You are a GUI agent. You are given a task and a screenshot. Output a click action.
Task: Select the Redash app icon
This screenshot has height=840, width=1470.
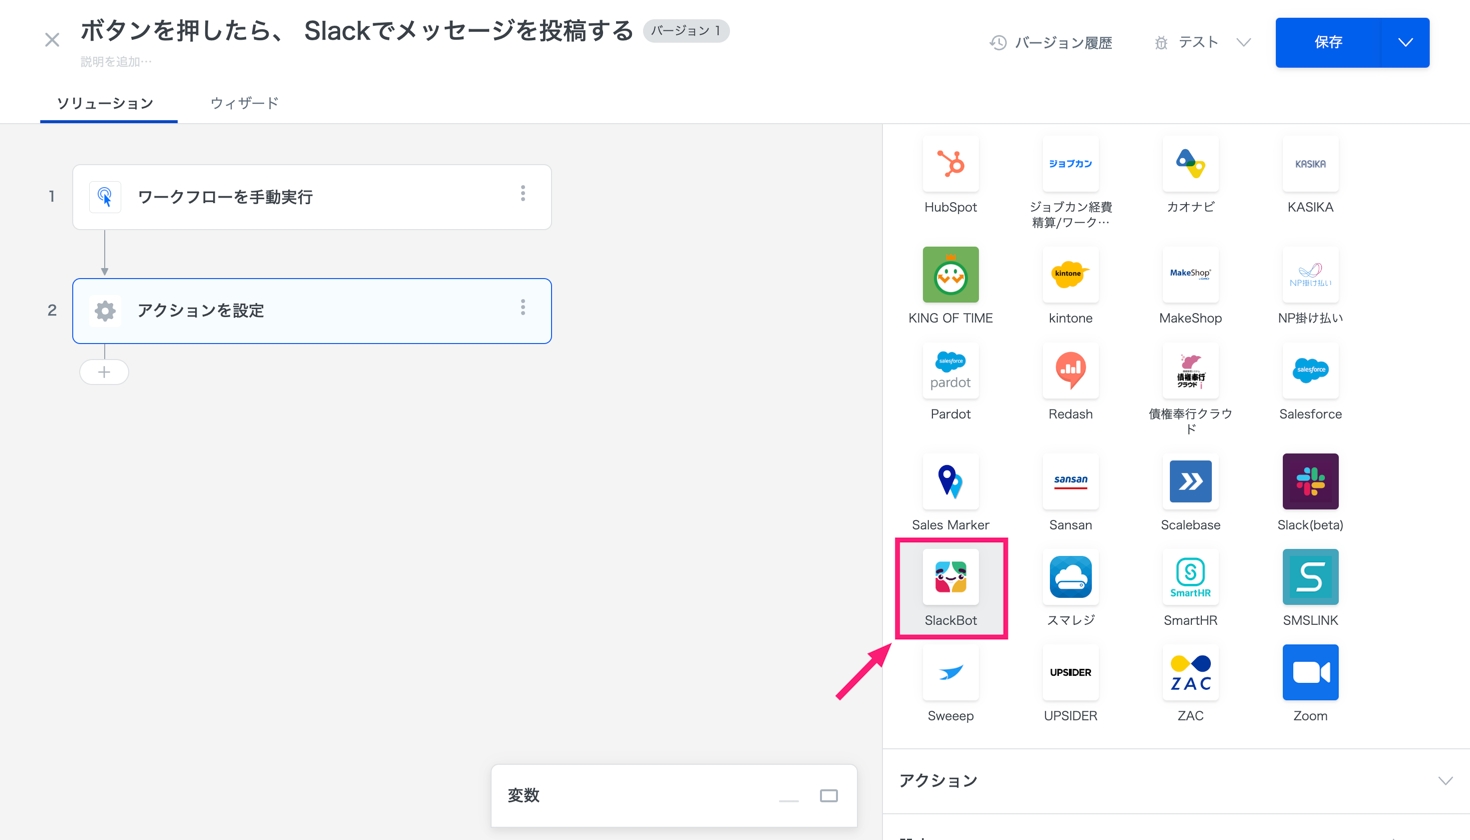click(x=1070, y=371)
